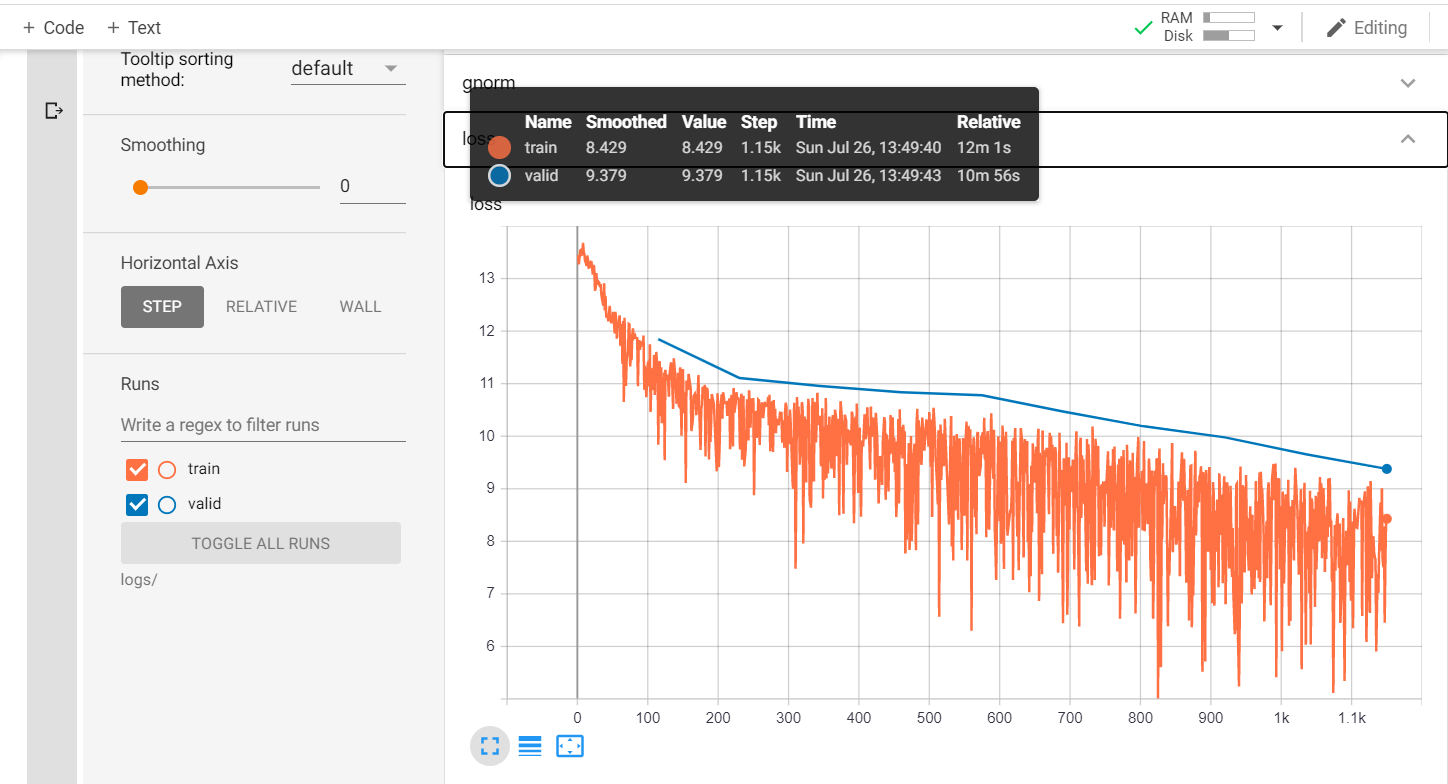The image size is (1448, 784).
Task: Click the green connected checkmark
Action: coord(1144,28)
